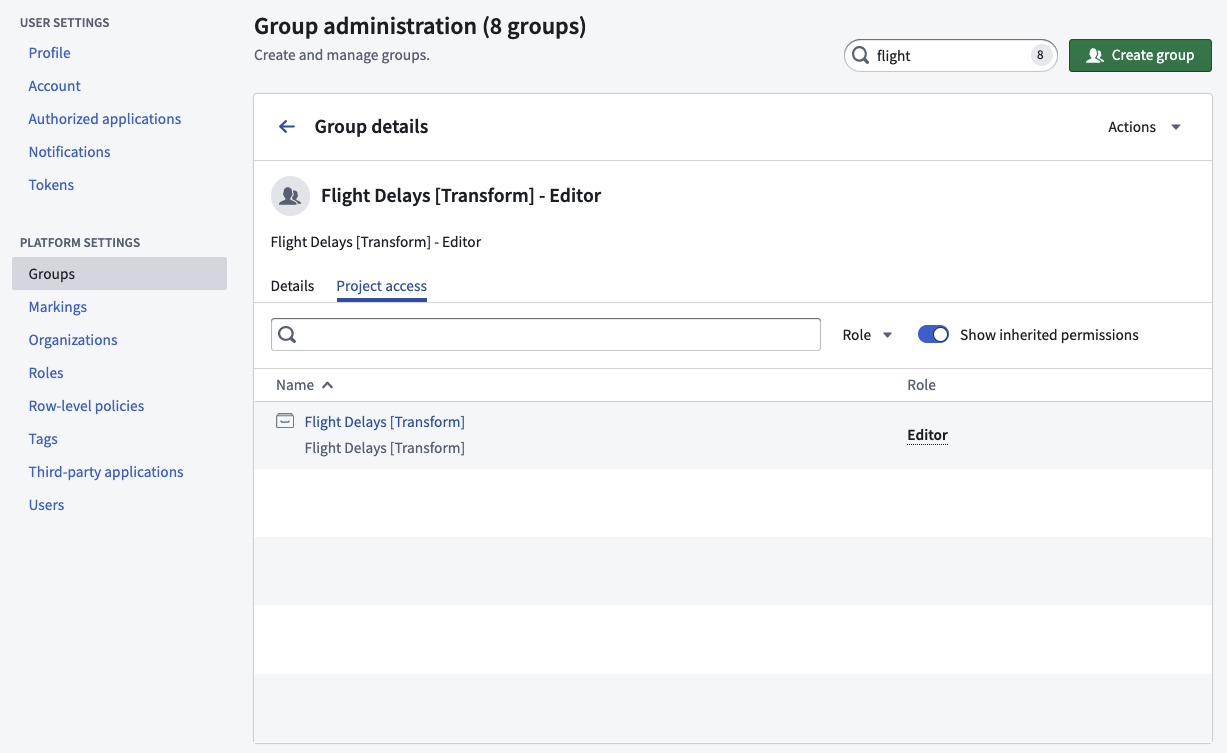Click the Create group button
1227x753 pixels.
click(x=1140, y=55)
